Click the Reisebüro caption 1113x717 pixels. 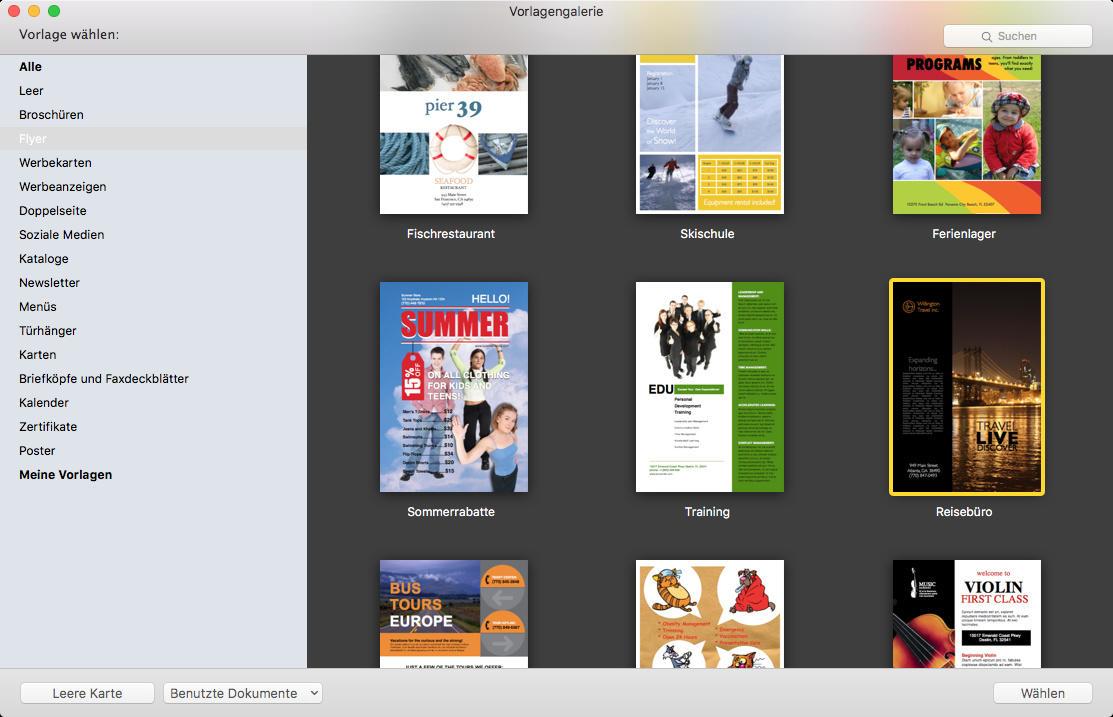pos(964,512)
